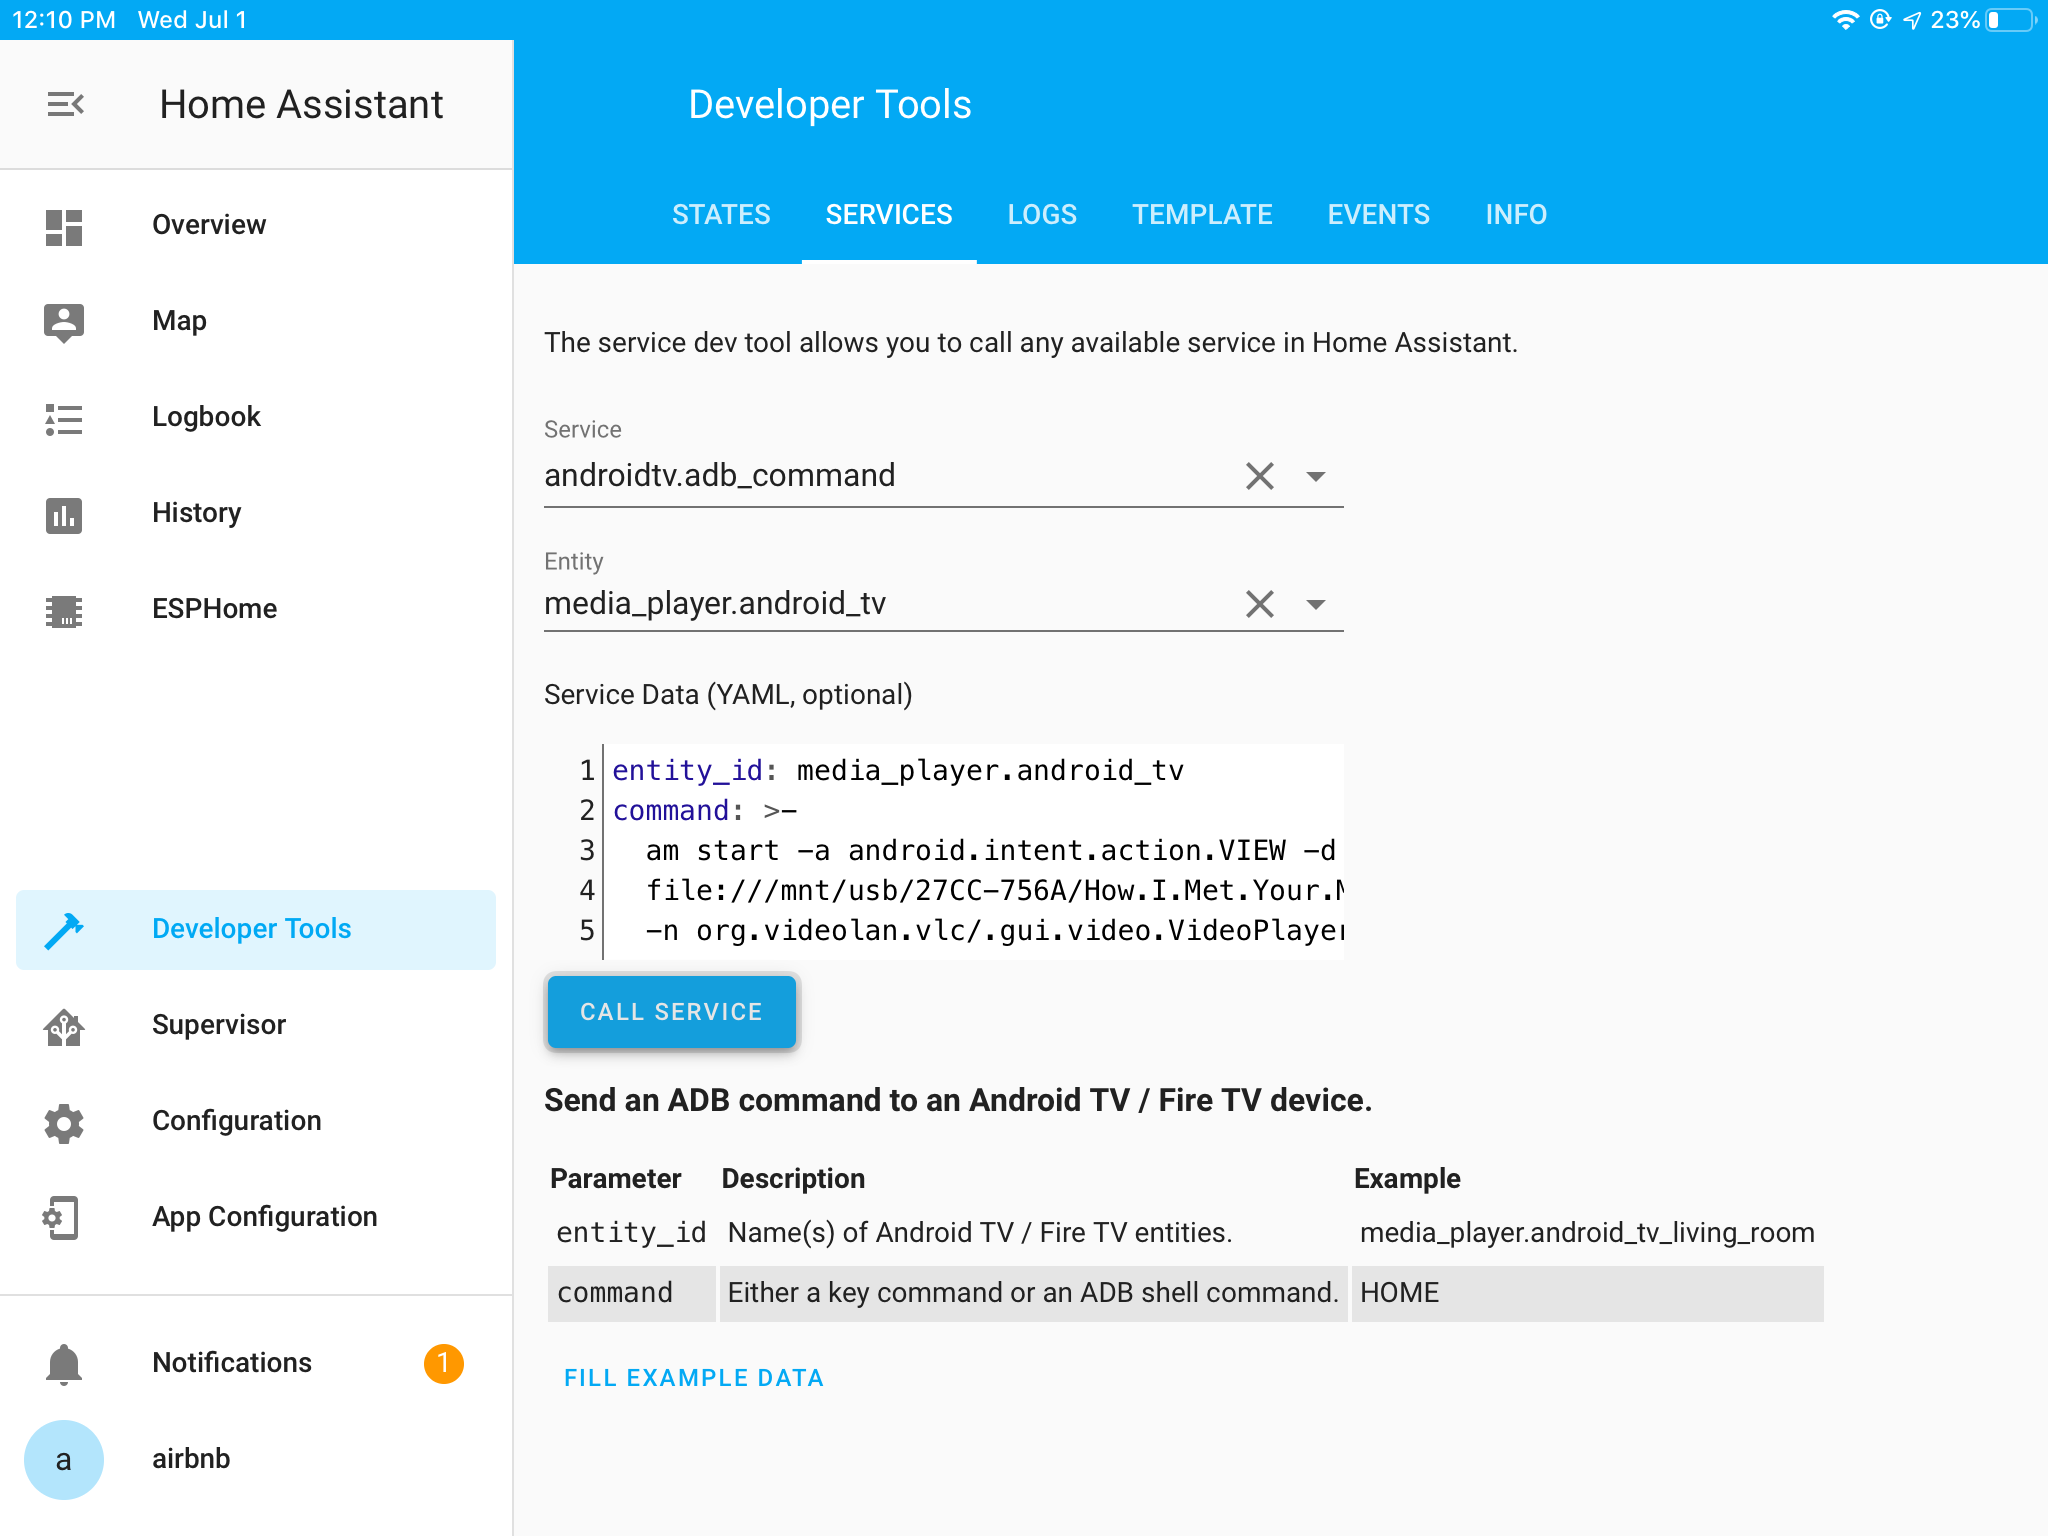Click the Map person icon
The height and width of the screenshot is (1536, 2048).
pyautogui.click(x=64, y=322)
